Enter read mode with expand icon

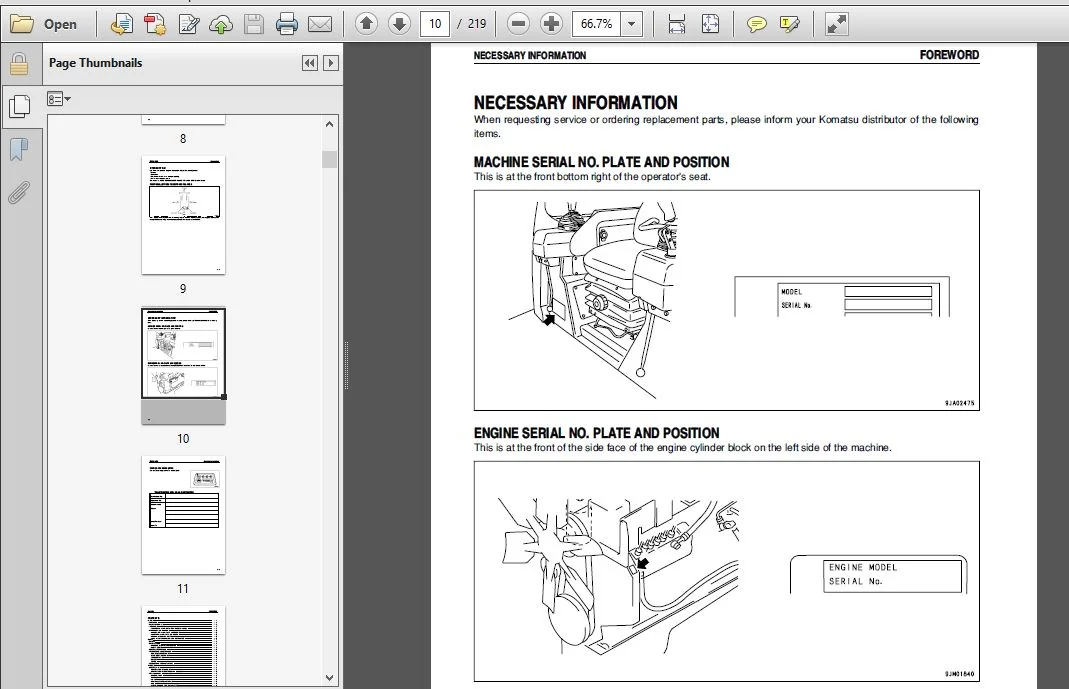pos(836,24)
